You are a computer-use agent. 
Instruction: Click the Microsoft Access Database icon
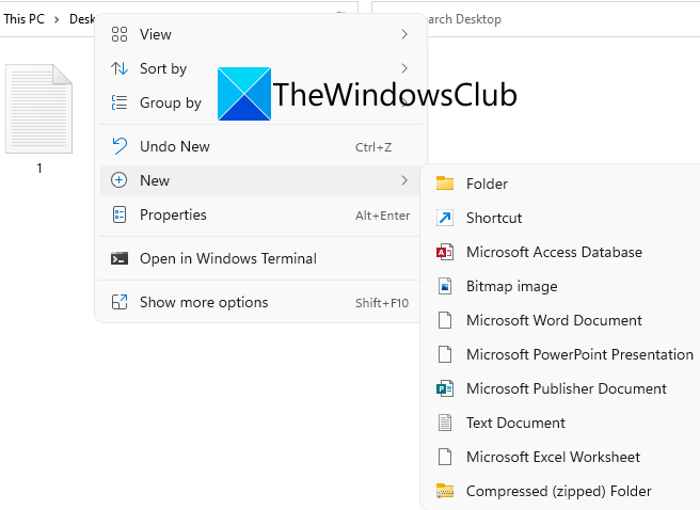(x=445, y=252)
